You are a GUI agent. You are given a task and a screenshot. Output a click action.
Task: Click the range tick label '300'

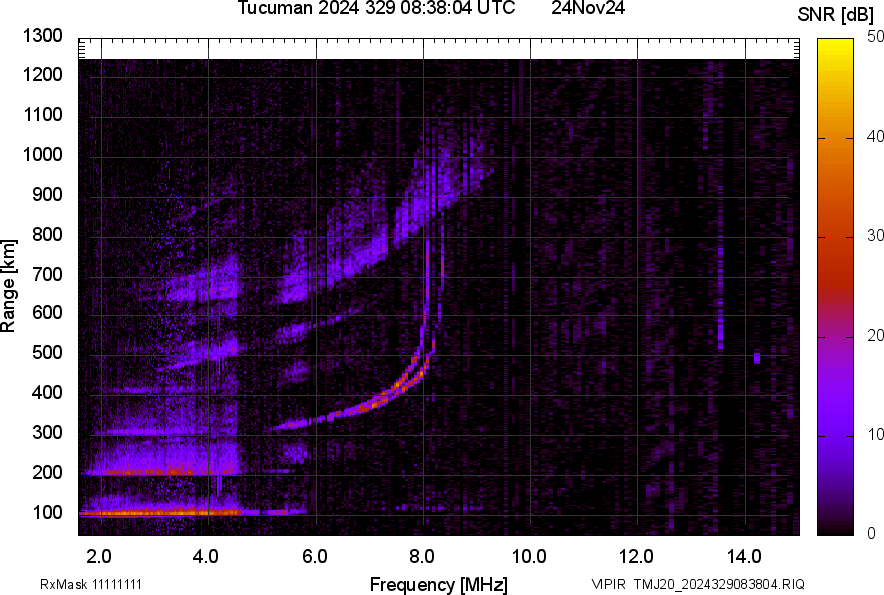click(47, 432)
